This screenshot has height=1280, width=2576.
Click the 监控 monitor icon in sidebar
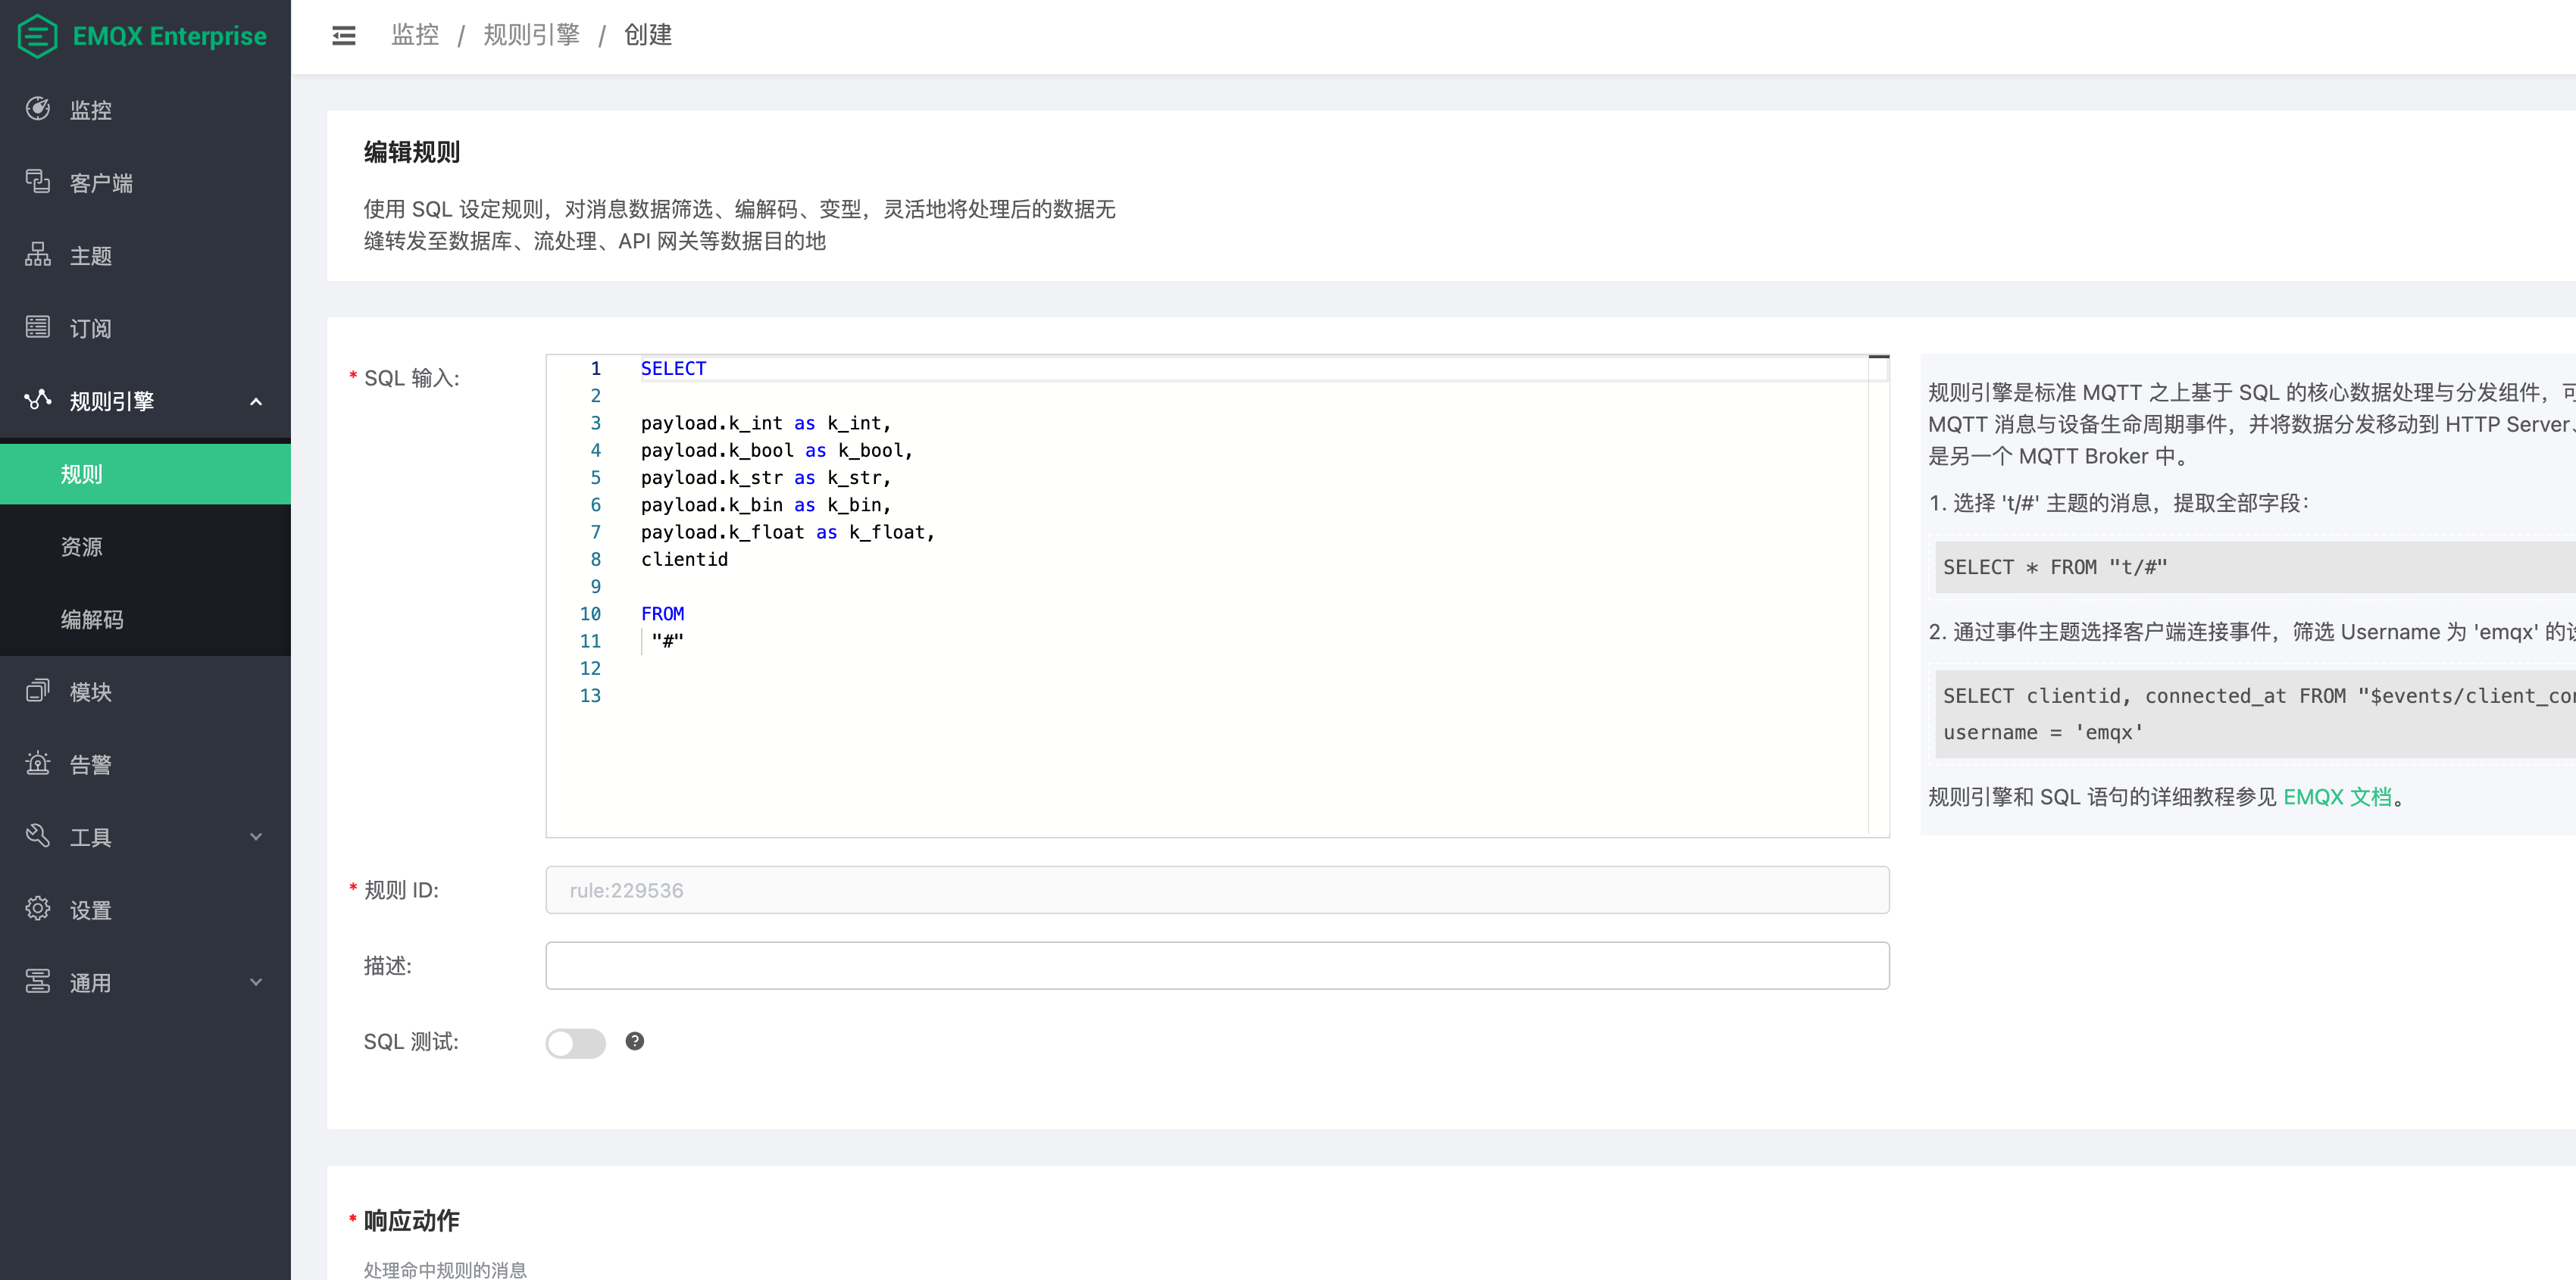click(38, 109)
